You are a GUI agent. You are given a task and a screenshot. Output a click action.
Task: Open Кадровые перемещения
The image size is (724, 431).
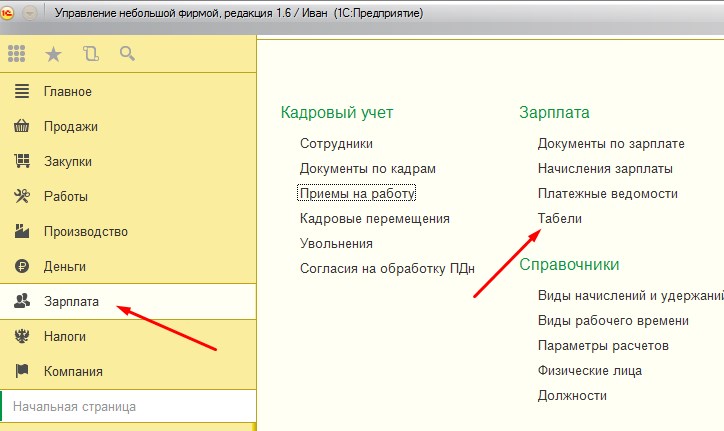click(374, 219)
